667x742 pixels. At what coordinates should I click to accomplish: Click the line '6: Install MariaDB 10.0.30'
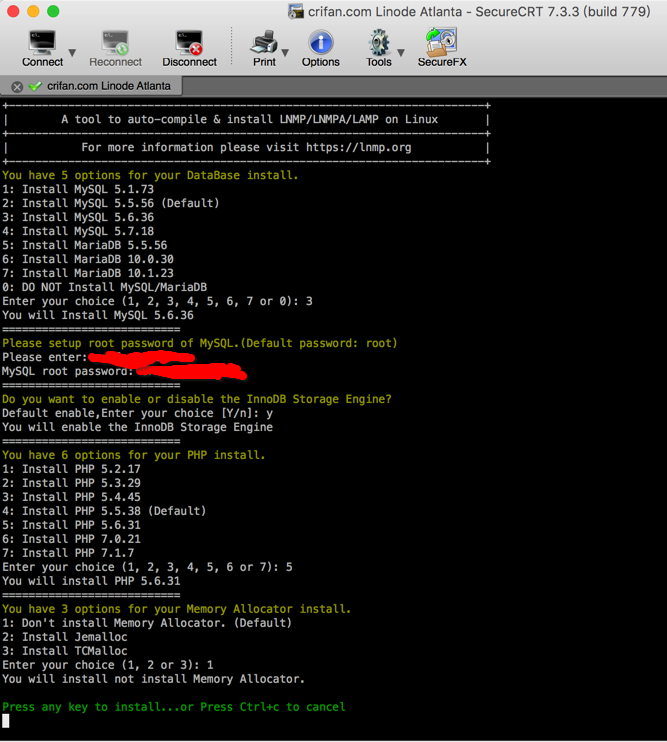88,259
